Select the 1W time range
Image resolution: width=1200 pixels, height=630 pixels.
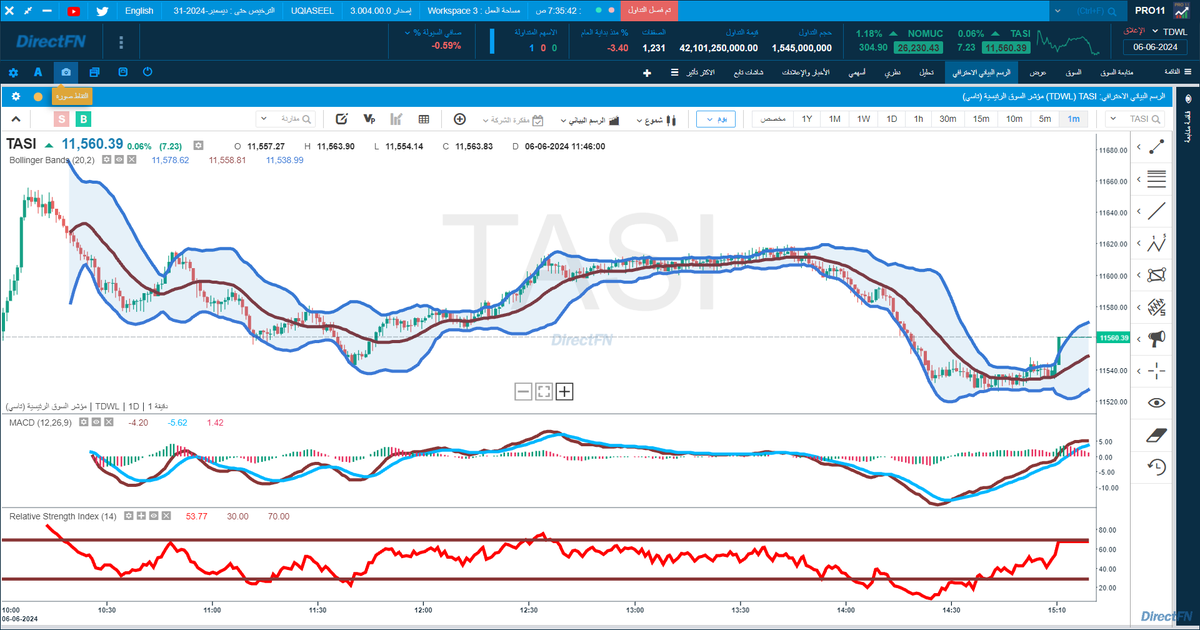point(864,119)
